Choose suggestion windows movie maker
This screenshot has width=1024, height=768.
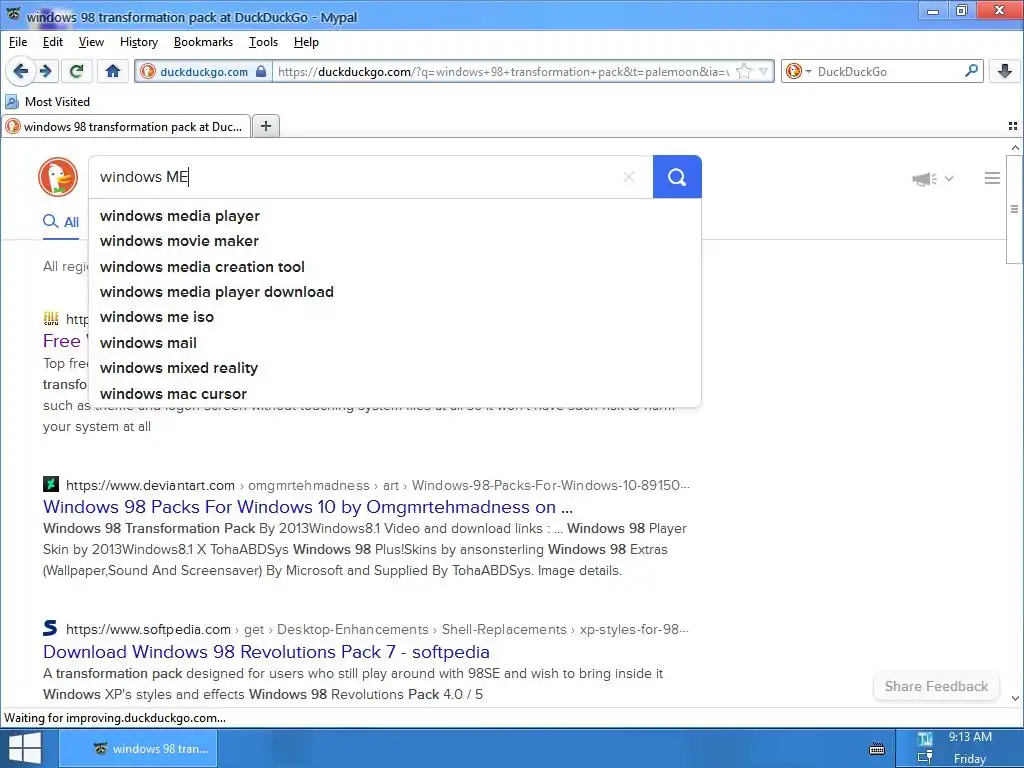pos(394,241)
